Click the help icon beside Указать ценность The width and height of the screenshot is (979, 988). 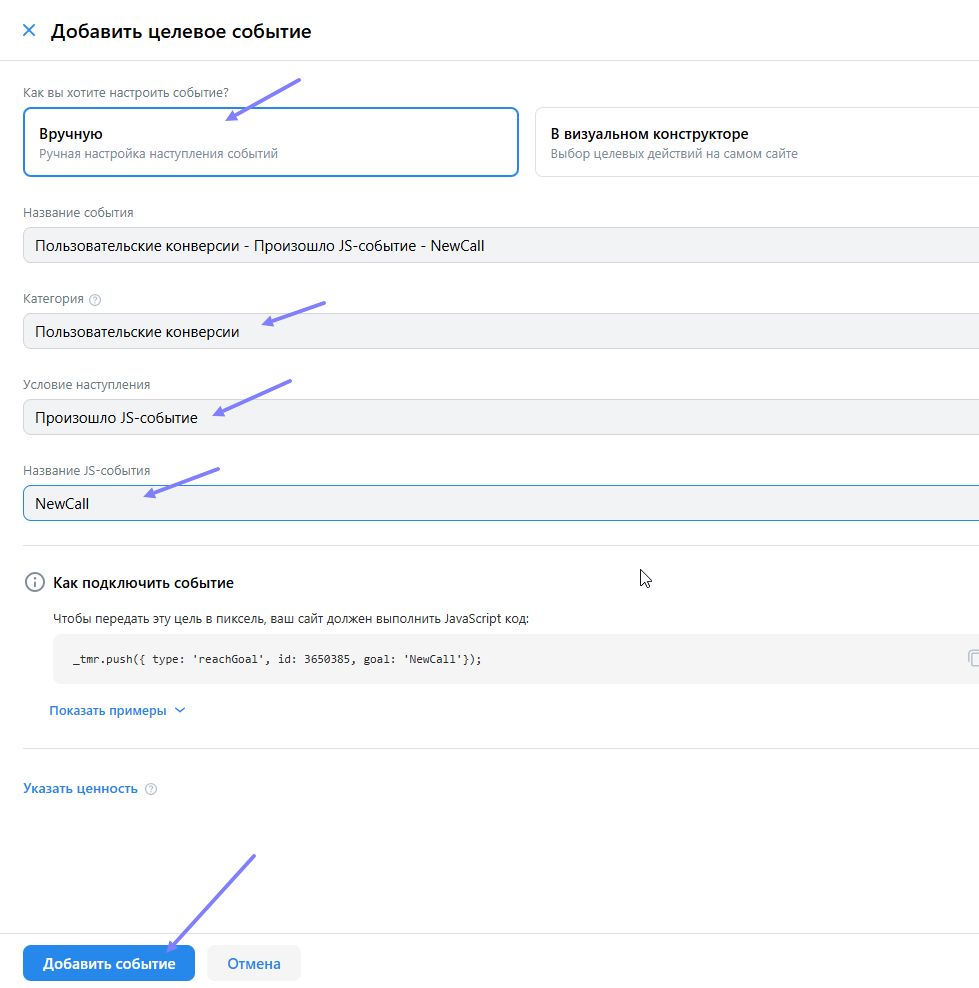(151, 789)
